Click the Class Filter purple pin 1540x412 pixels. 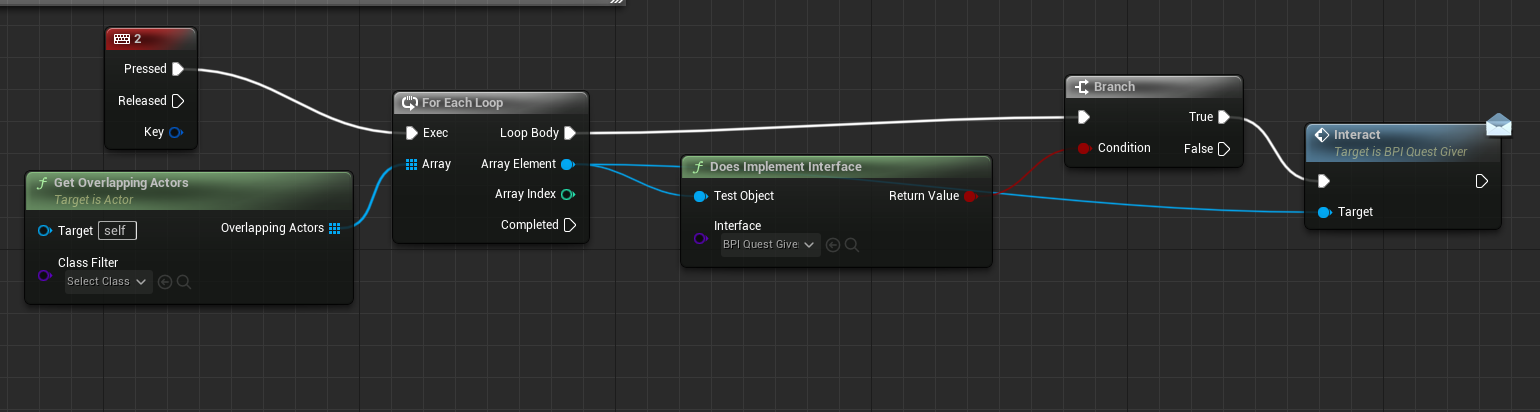point(44,275)
